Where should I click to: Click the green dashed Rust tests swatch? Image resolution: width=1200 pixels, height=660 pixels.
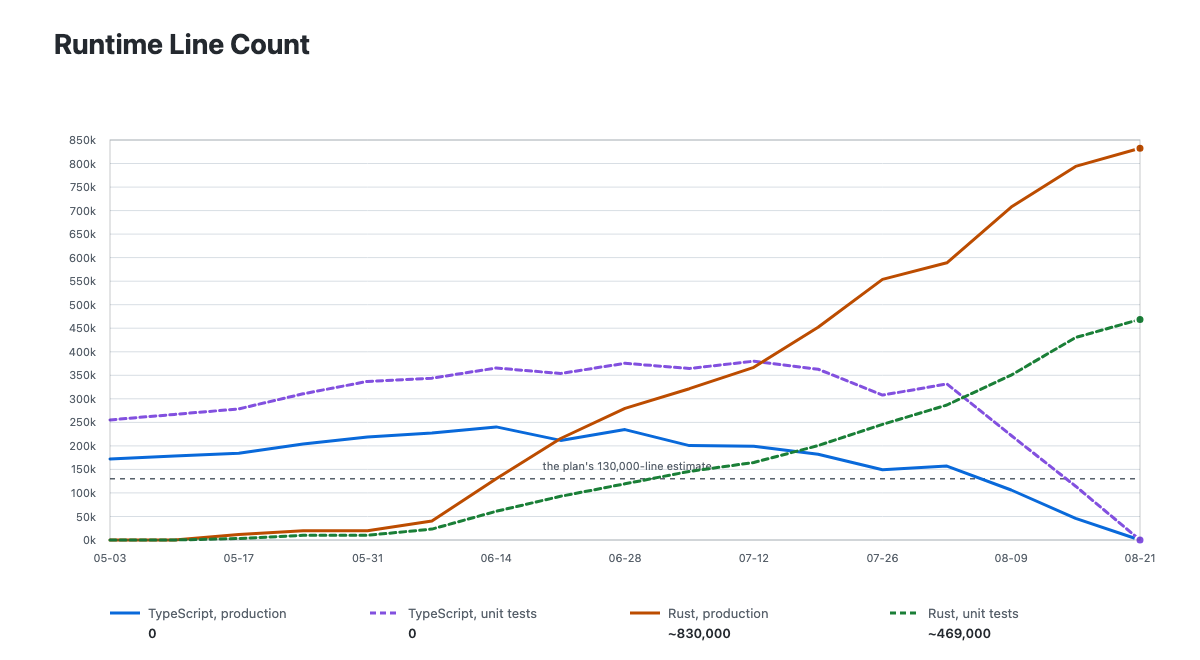click(x=905, y=614)
